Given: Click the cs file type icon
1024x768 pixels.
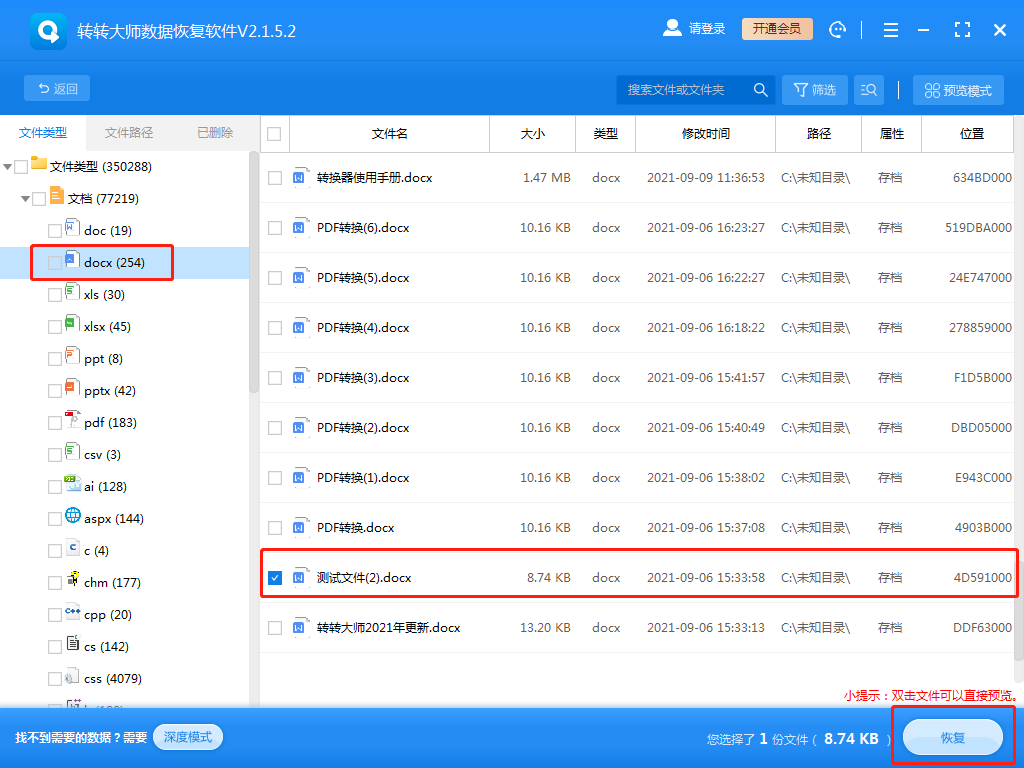Looking at the screenshot, I should tap(72, 643).
